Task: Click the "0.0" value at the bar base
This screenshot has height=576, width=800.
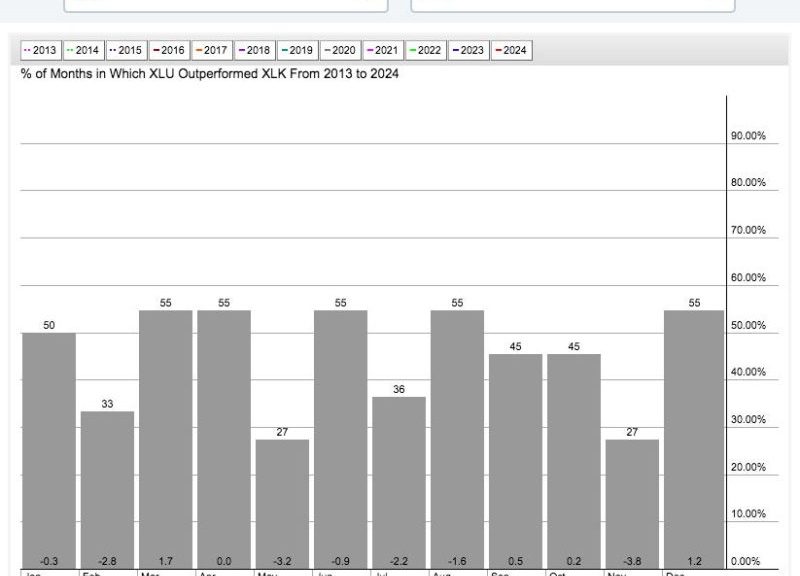Action: pyautogui.click(x=224, y=562)
